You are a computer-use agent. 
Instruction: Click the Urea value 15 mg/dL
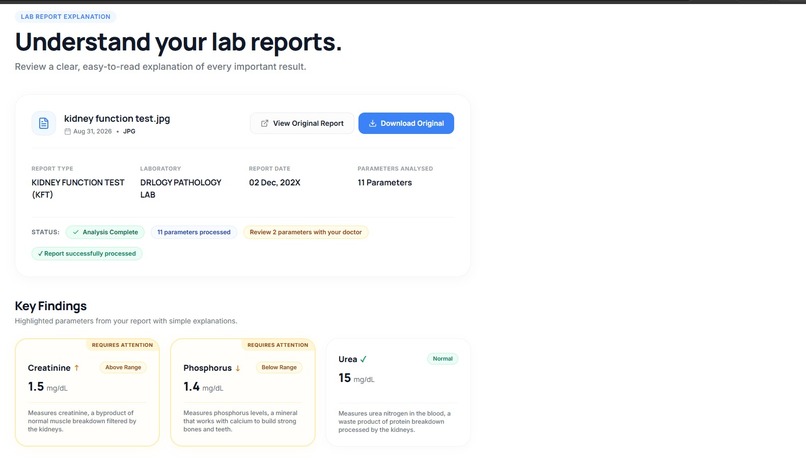click(x=357, y=379)
